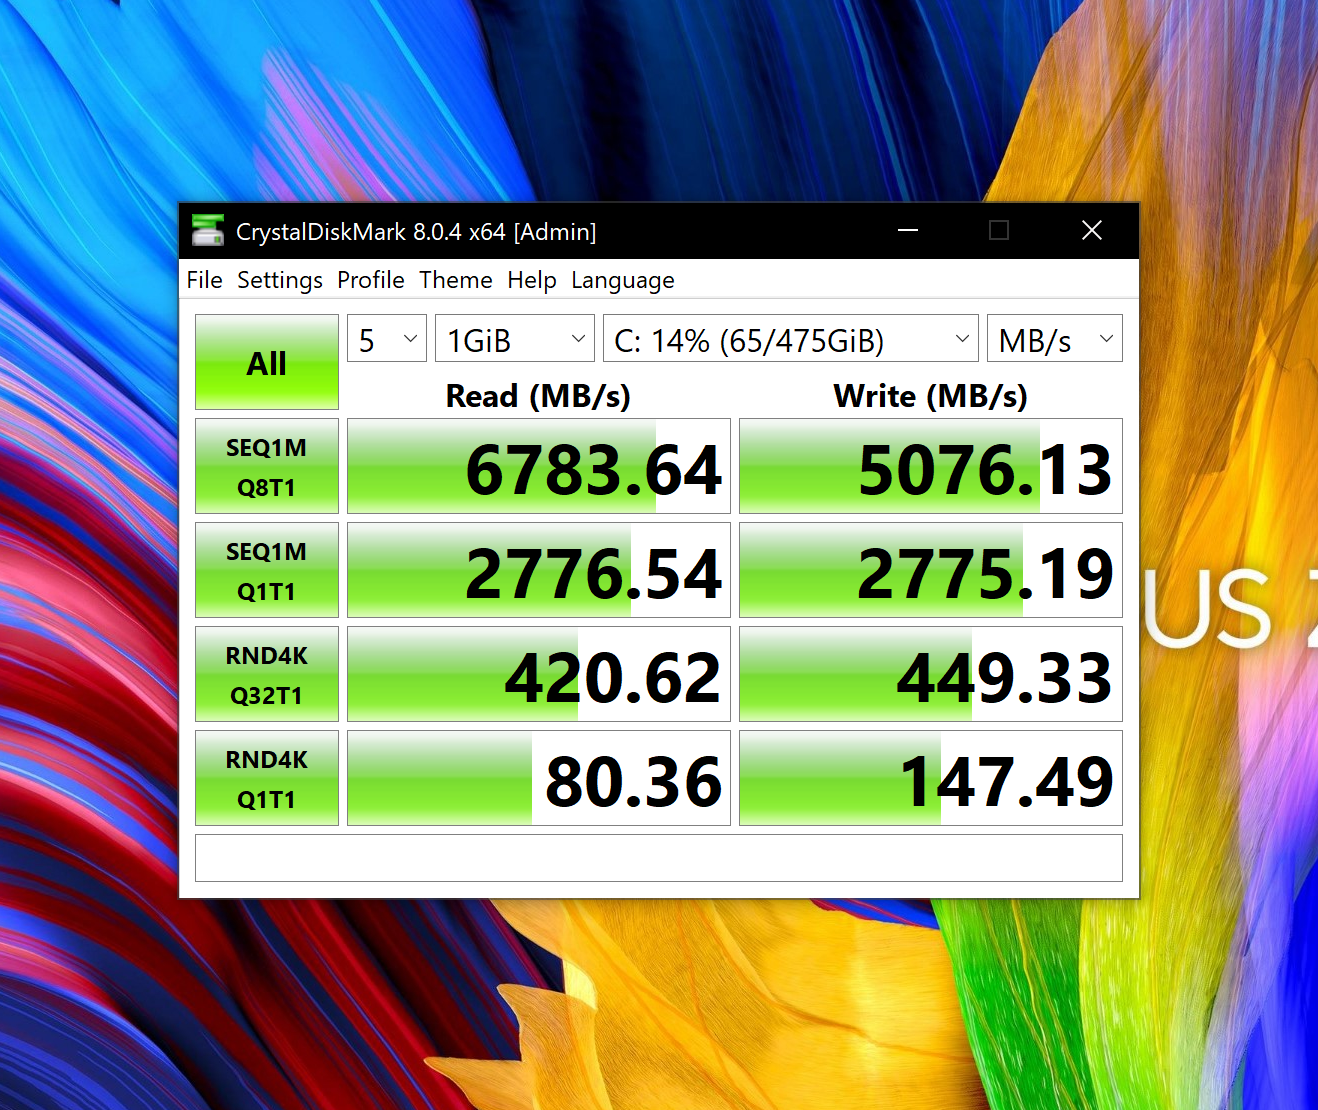Screen dimensions: 1318x1110
Task: Open the MB/s unit dropdown
Action: pos(1055,339)
